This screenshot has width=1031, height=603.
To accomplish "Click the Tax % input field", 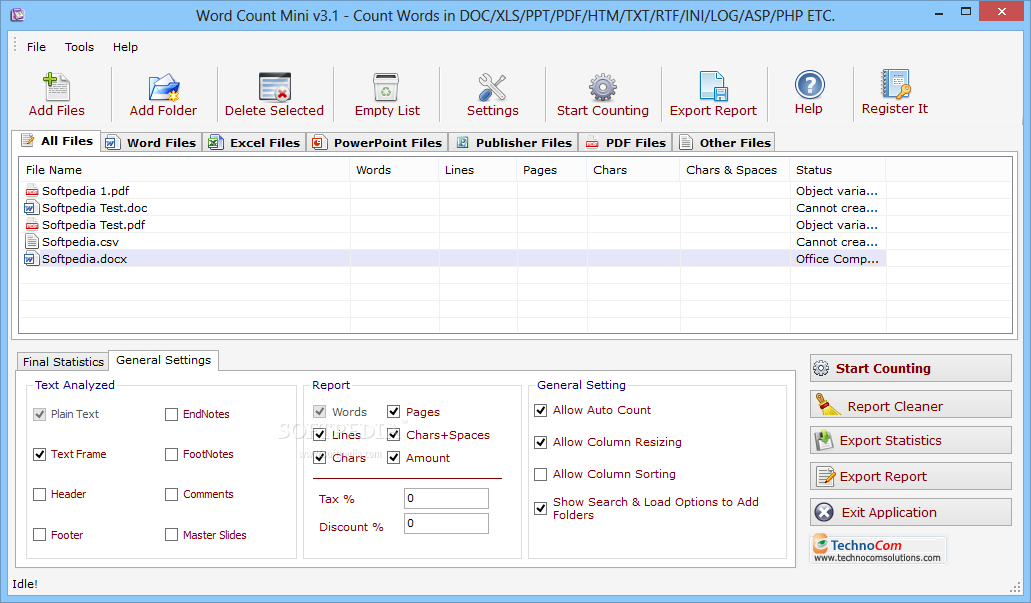I will [x=446, y=498].
